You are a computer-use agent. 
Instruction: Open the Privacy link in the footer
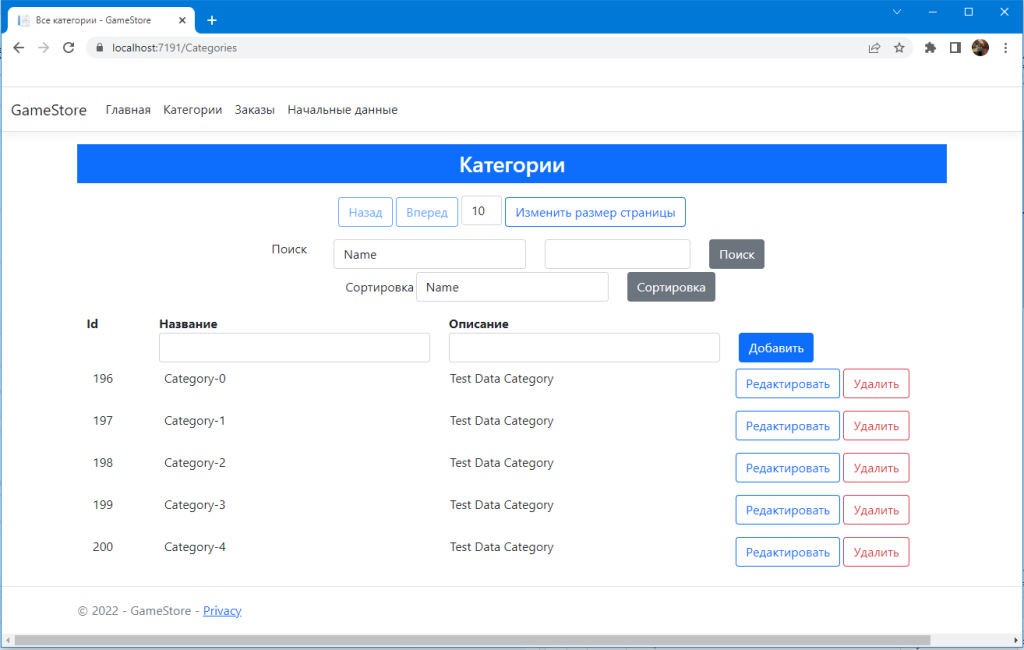click(222, 610)
